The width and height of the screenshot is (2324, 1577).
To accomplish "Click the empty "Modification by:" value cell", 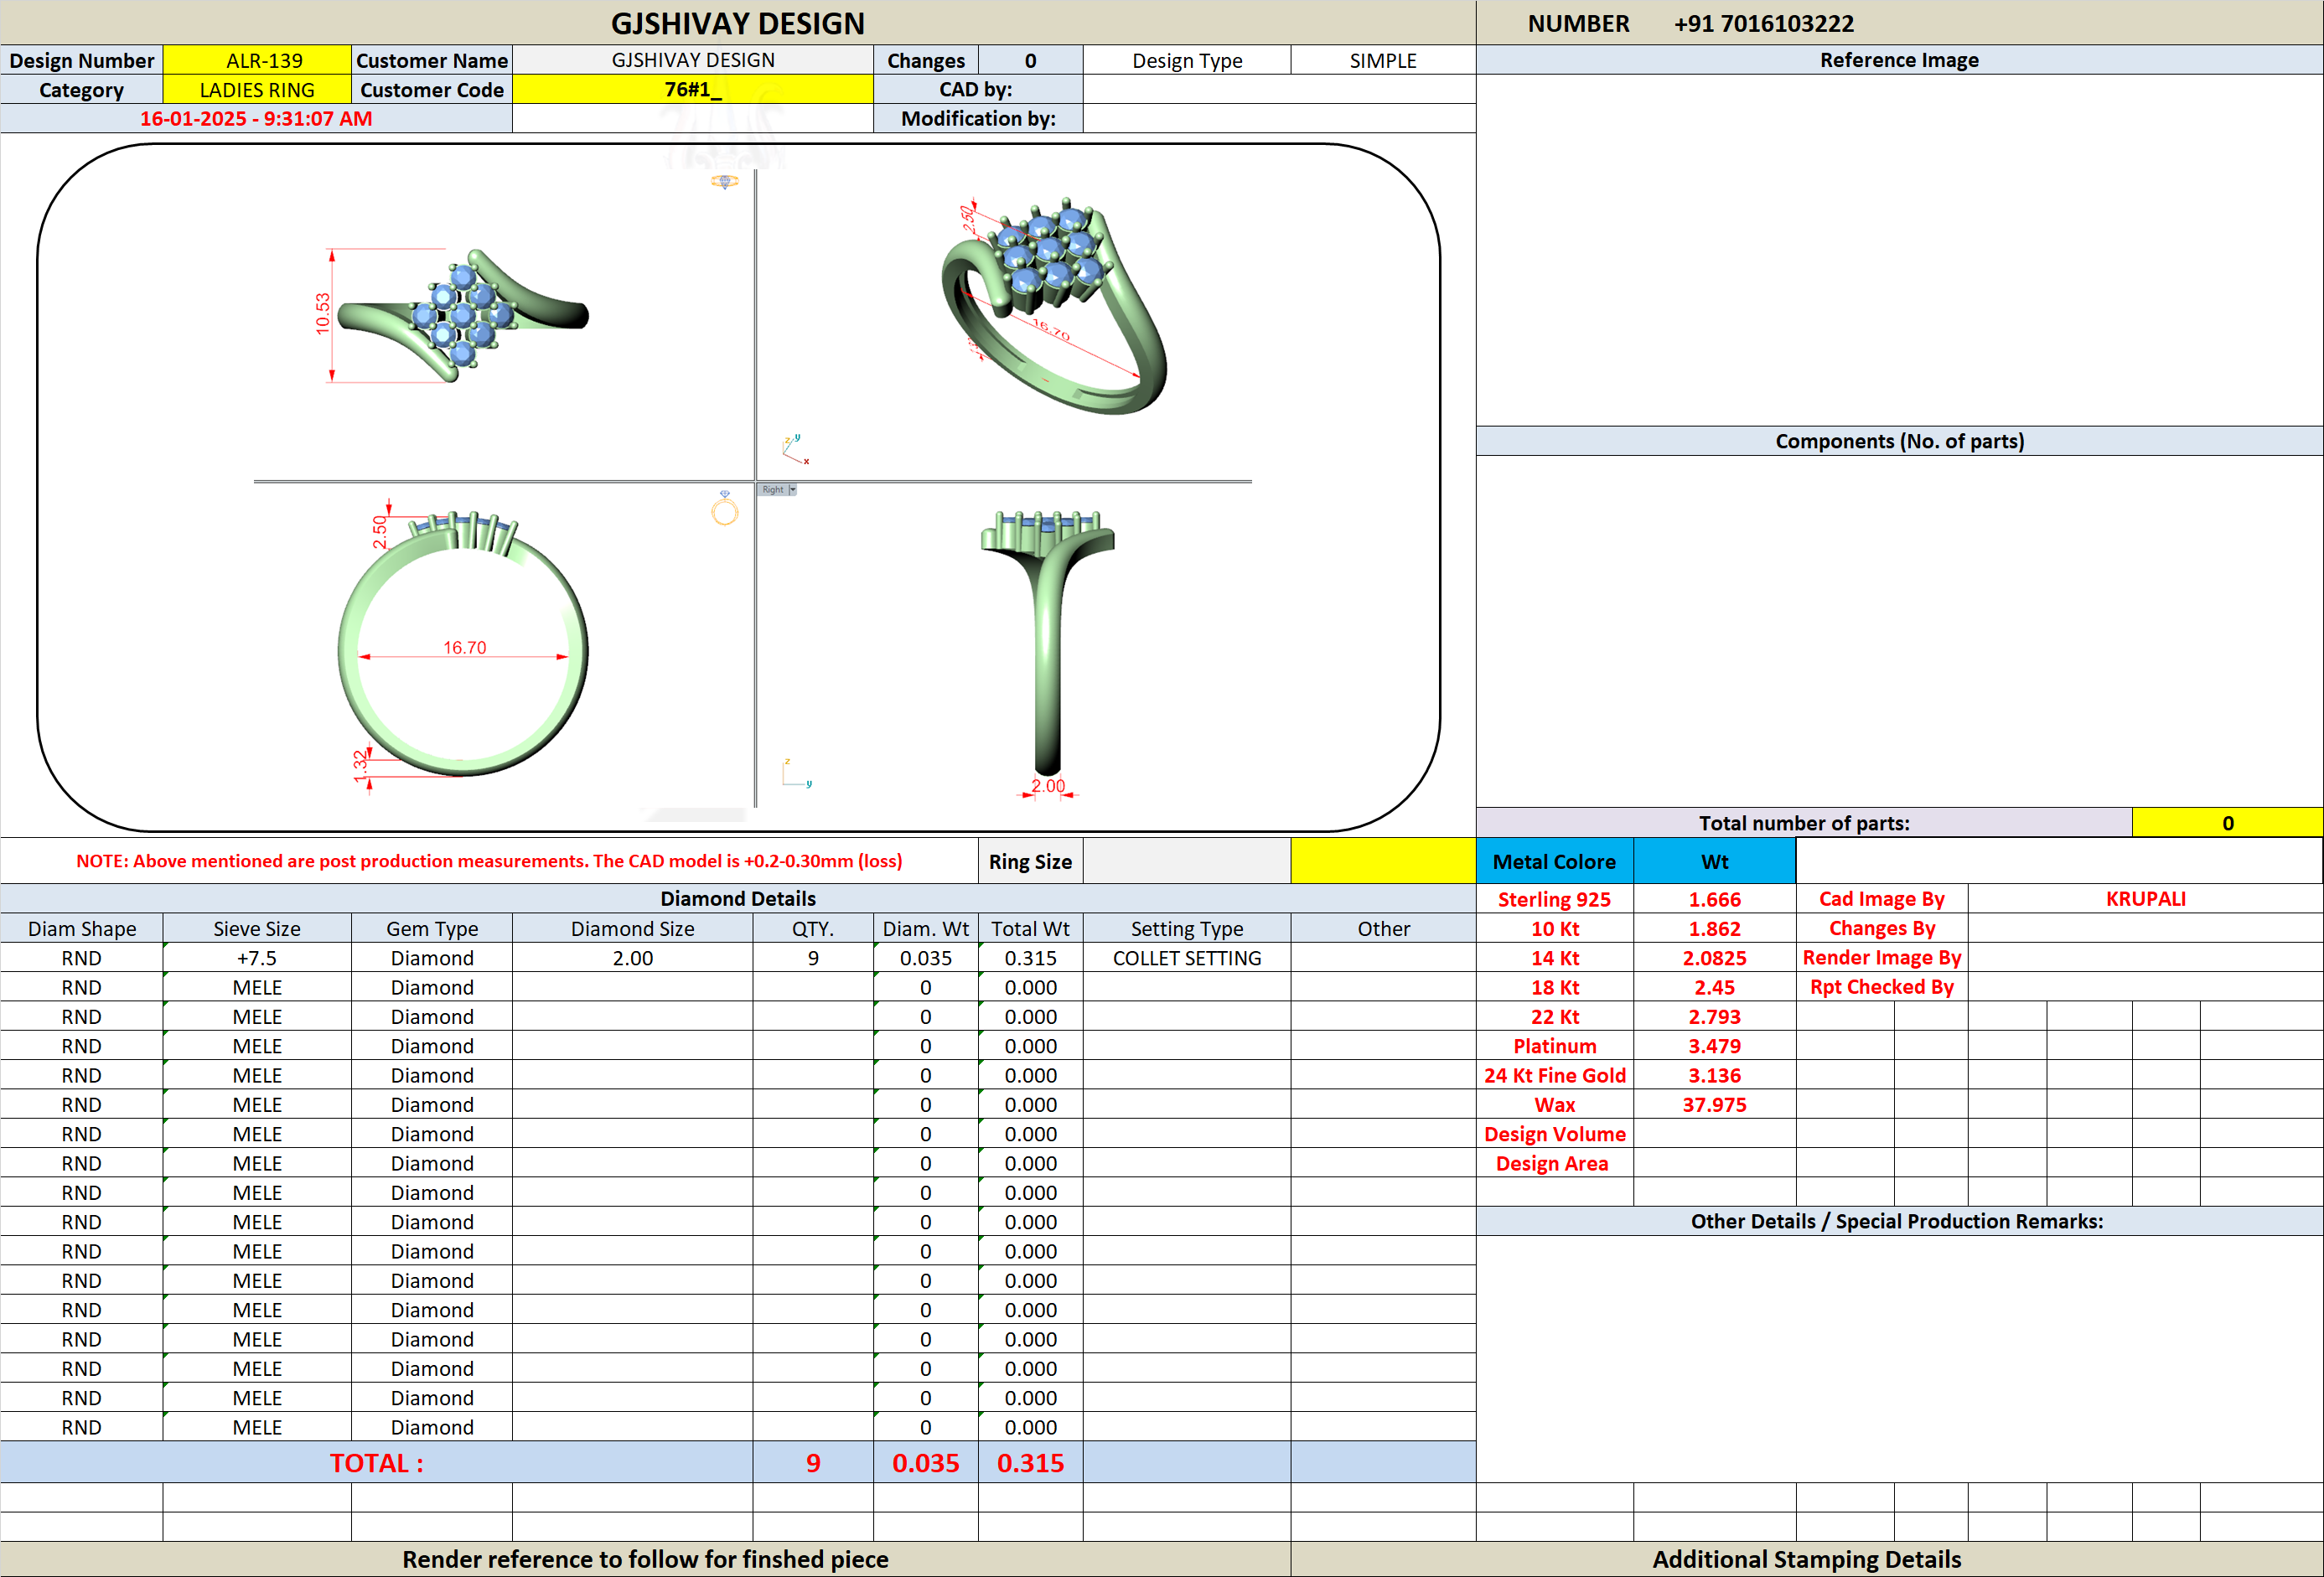I will coord(1279,119).
